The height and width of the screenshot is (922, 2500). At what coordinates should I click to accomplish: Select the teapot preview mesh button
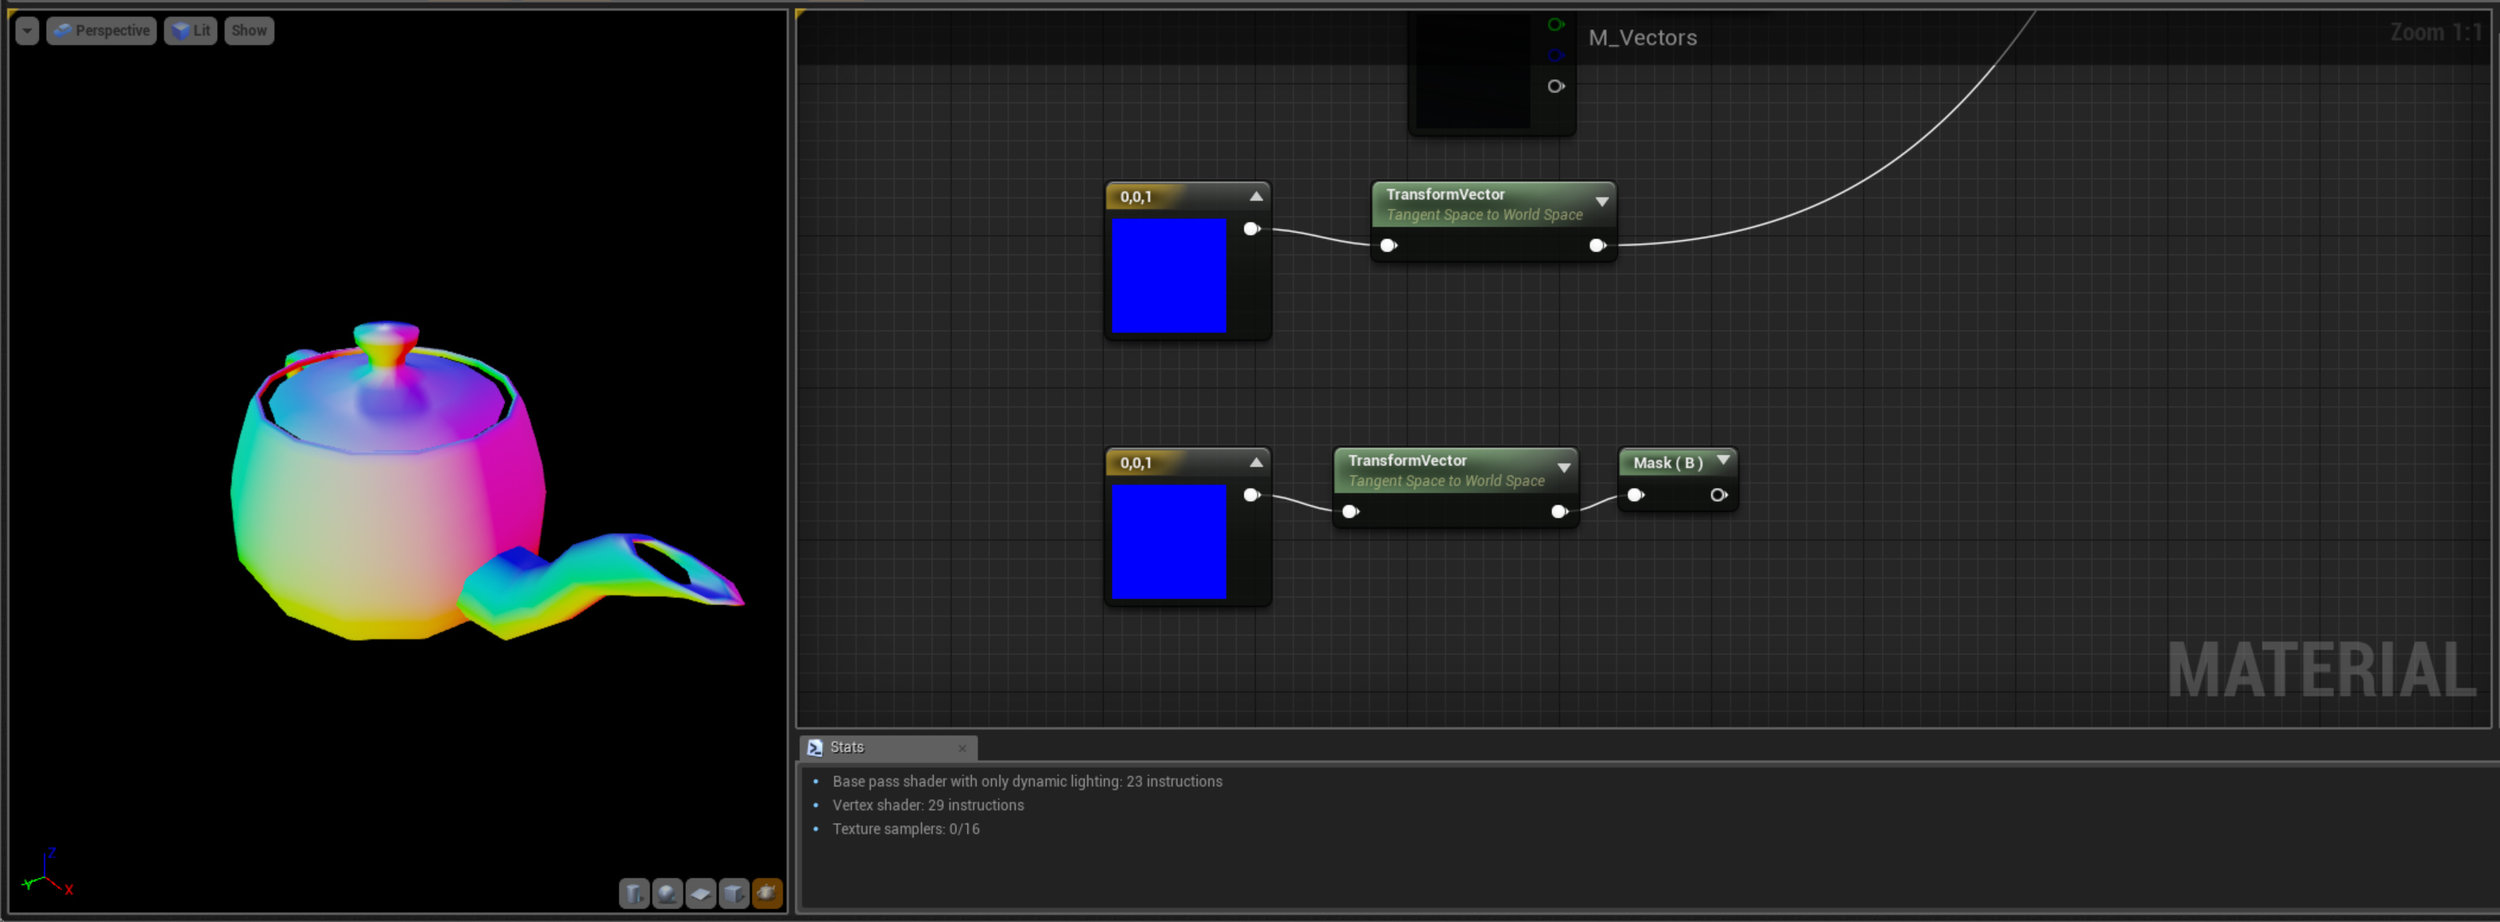[x=766, y=893]
